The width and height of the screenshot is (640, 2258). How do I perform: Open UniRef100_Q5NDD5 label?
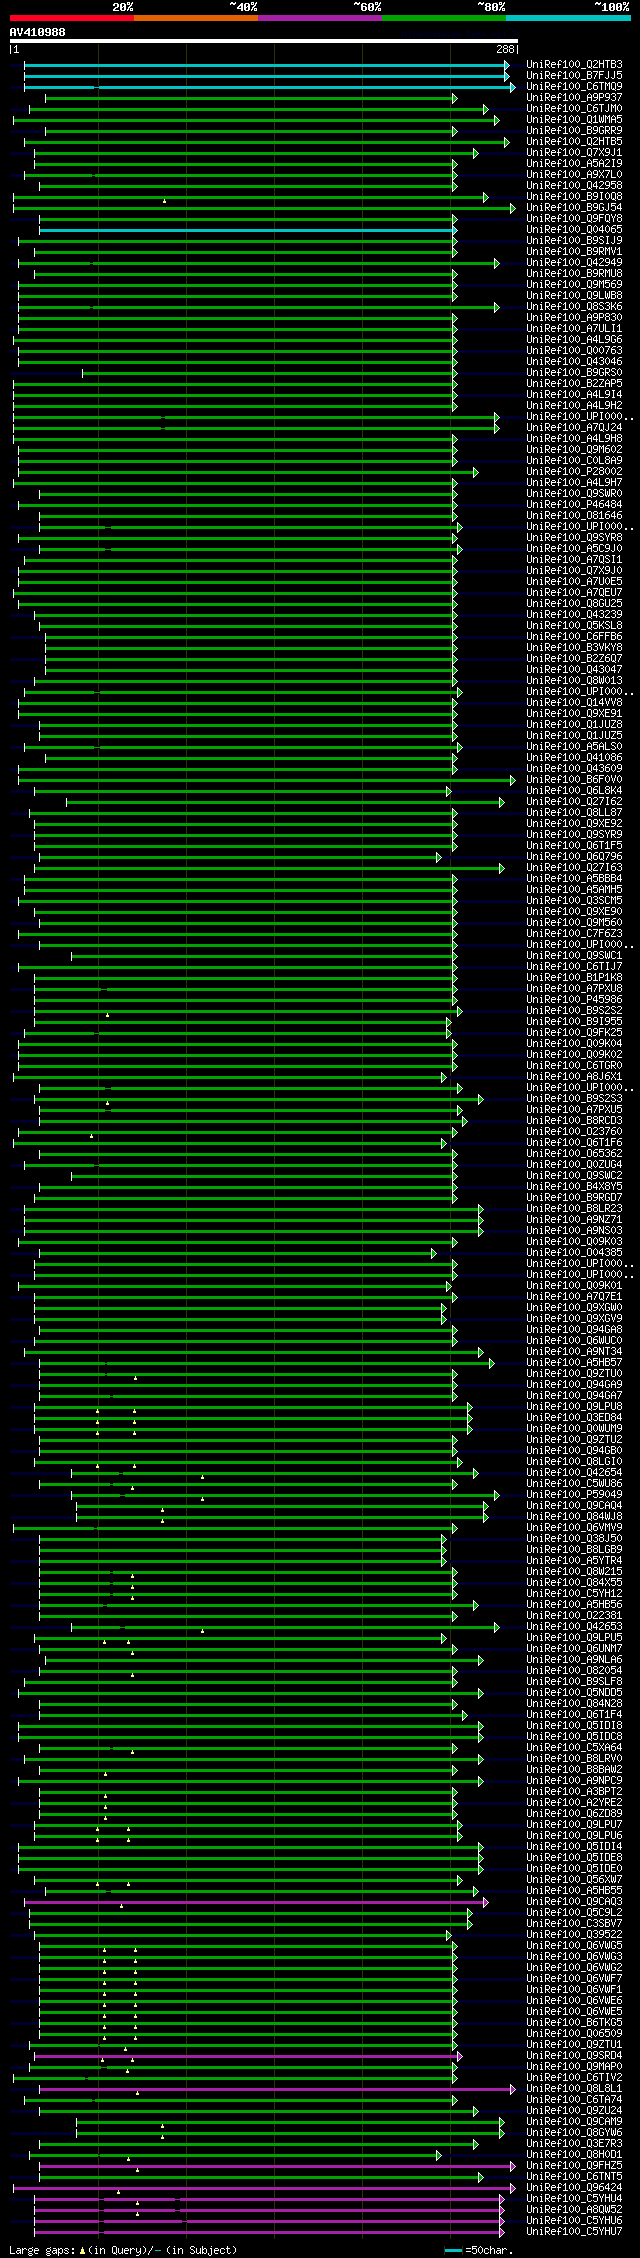pyautogui.click(x=574, y=1693)
